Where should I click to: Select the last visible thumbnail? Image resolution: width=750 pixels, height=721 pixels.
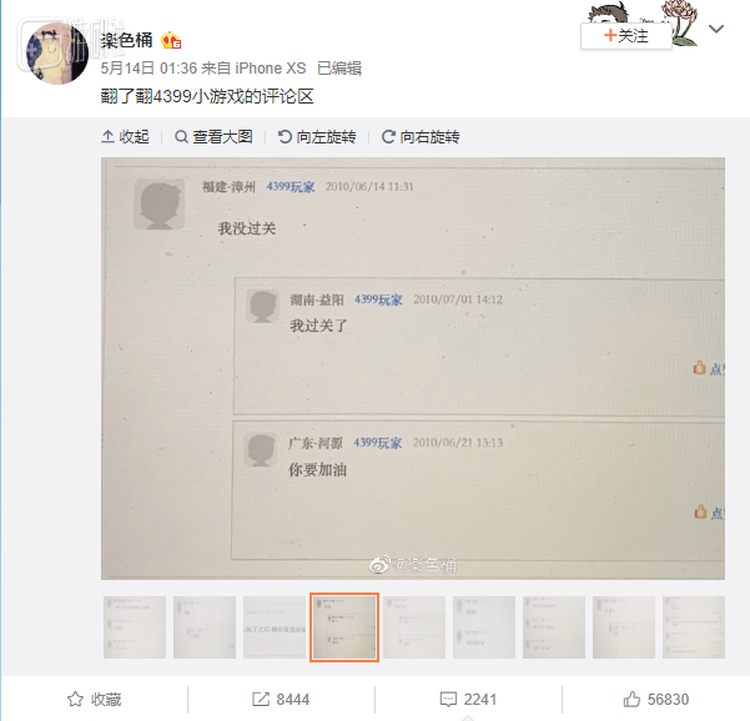click(x=694, y=627)
